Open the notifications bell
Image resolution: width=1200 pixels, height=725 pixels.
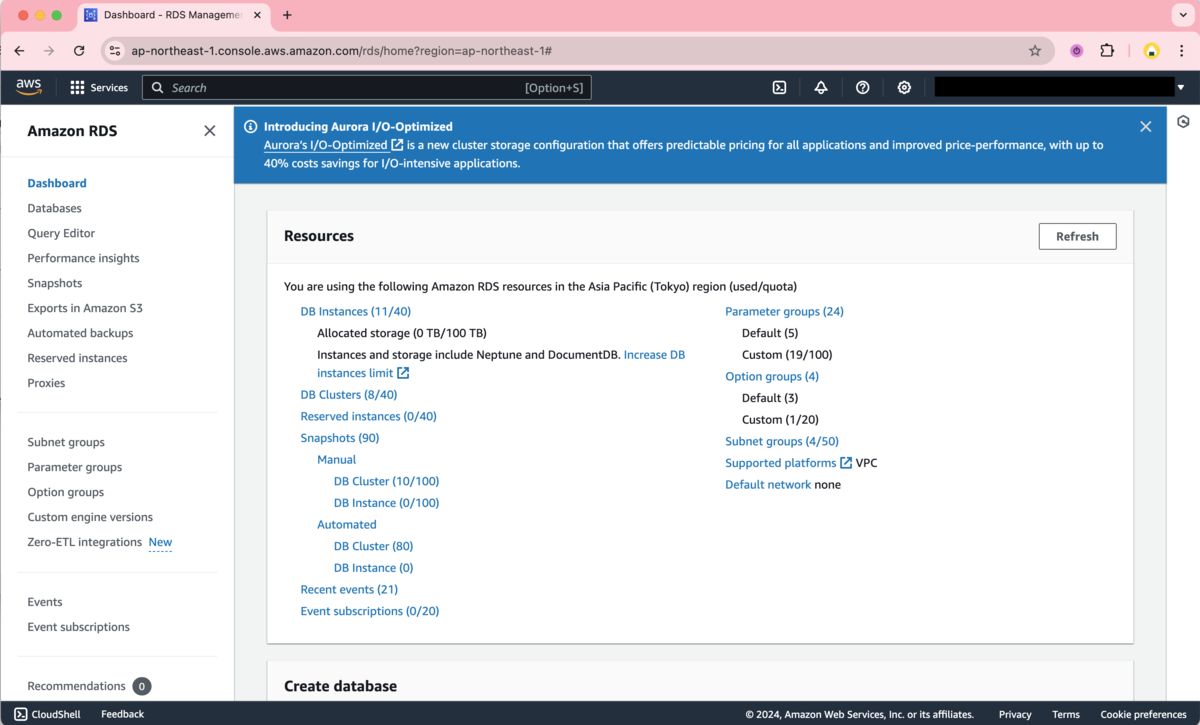(x=821, y=88)
